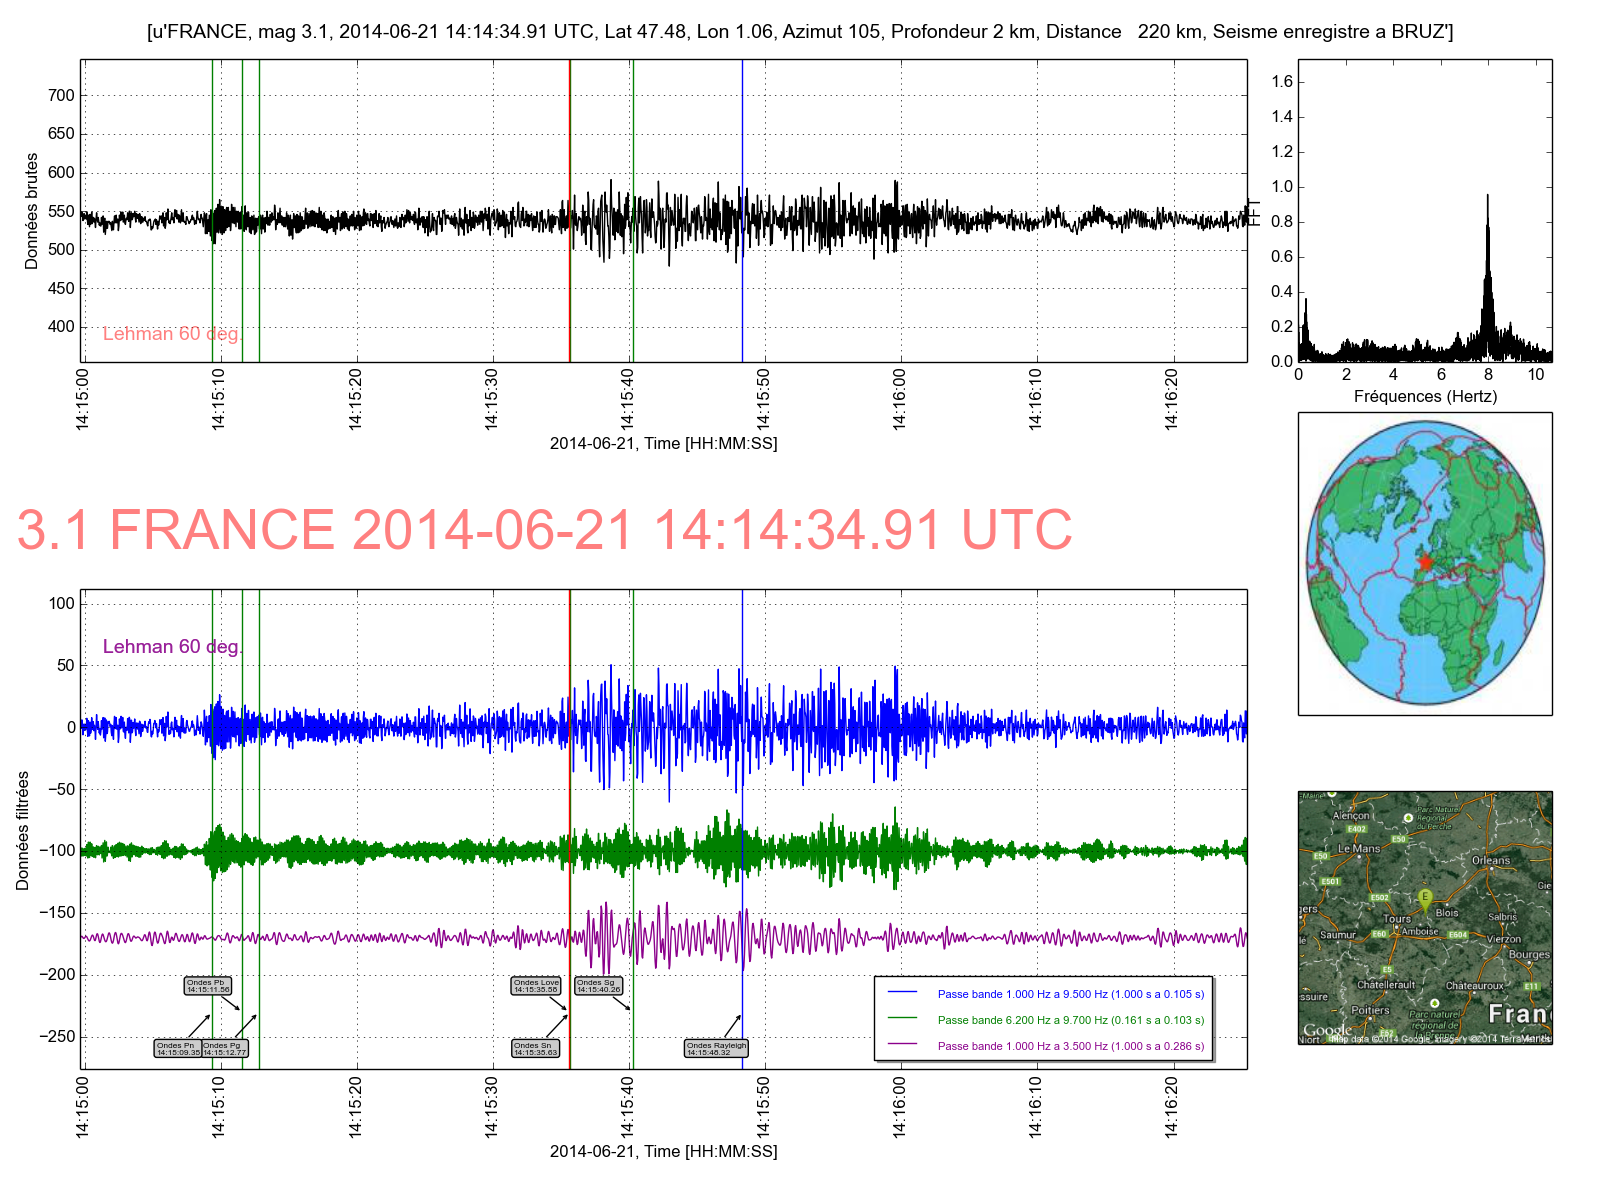The height and width of the screenshot is (1188, 1600).
Task: Click the green E epicenter pin on map
Action: (x=1425, y=897)
